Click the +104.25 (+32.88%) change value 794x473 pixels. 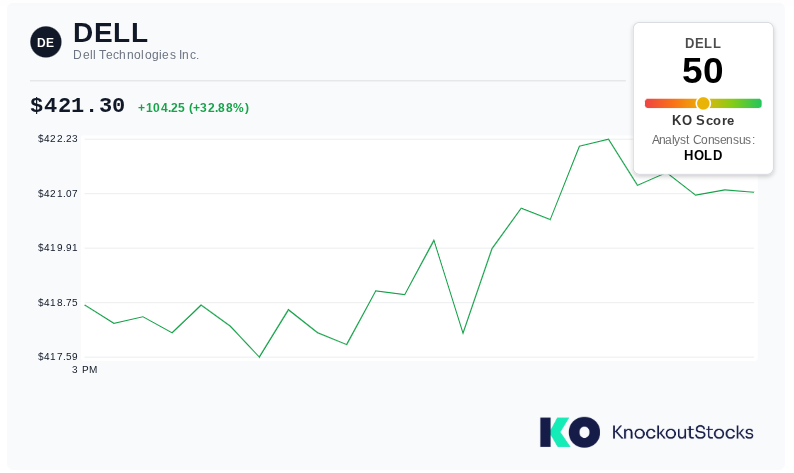tap(193, 108)
